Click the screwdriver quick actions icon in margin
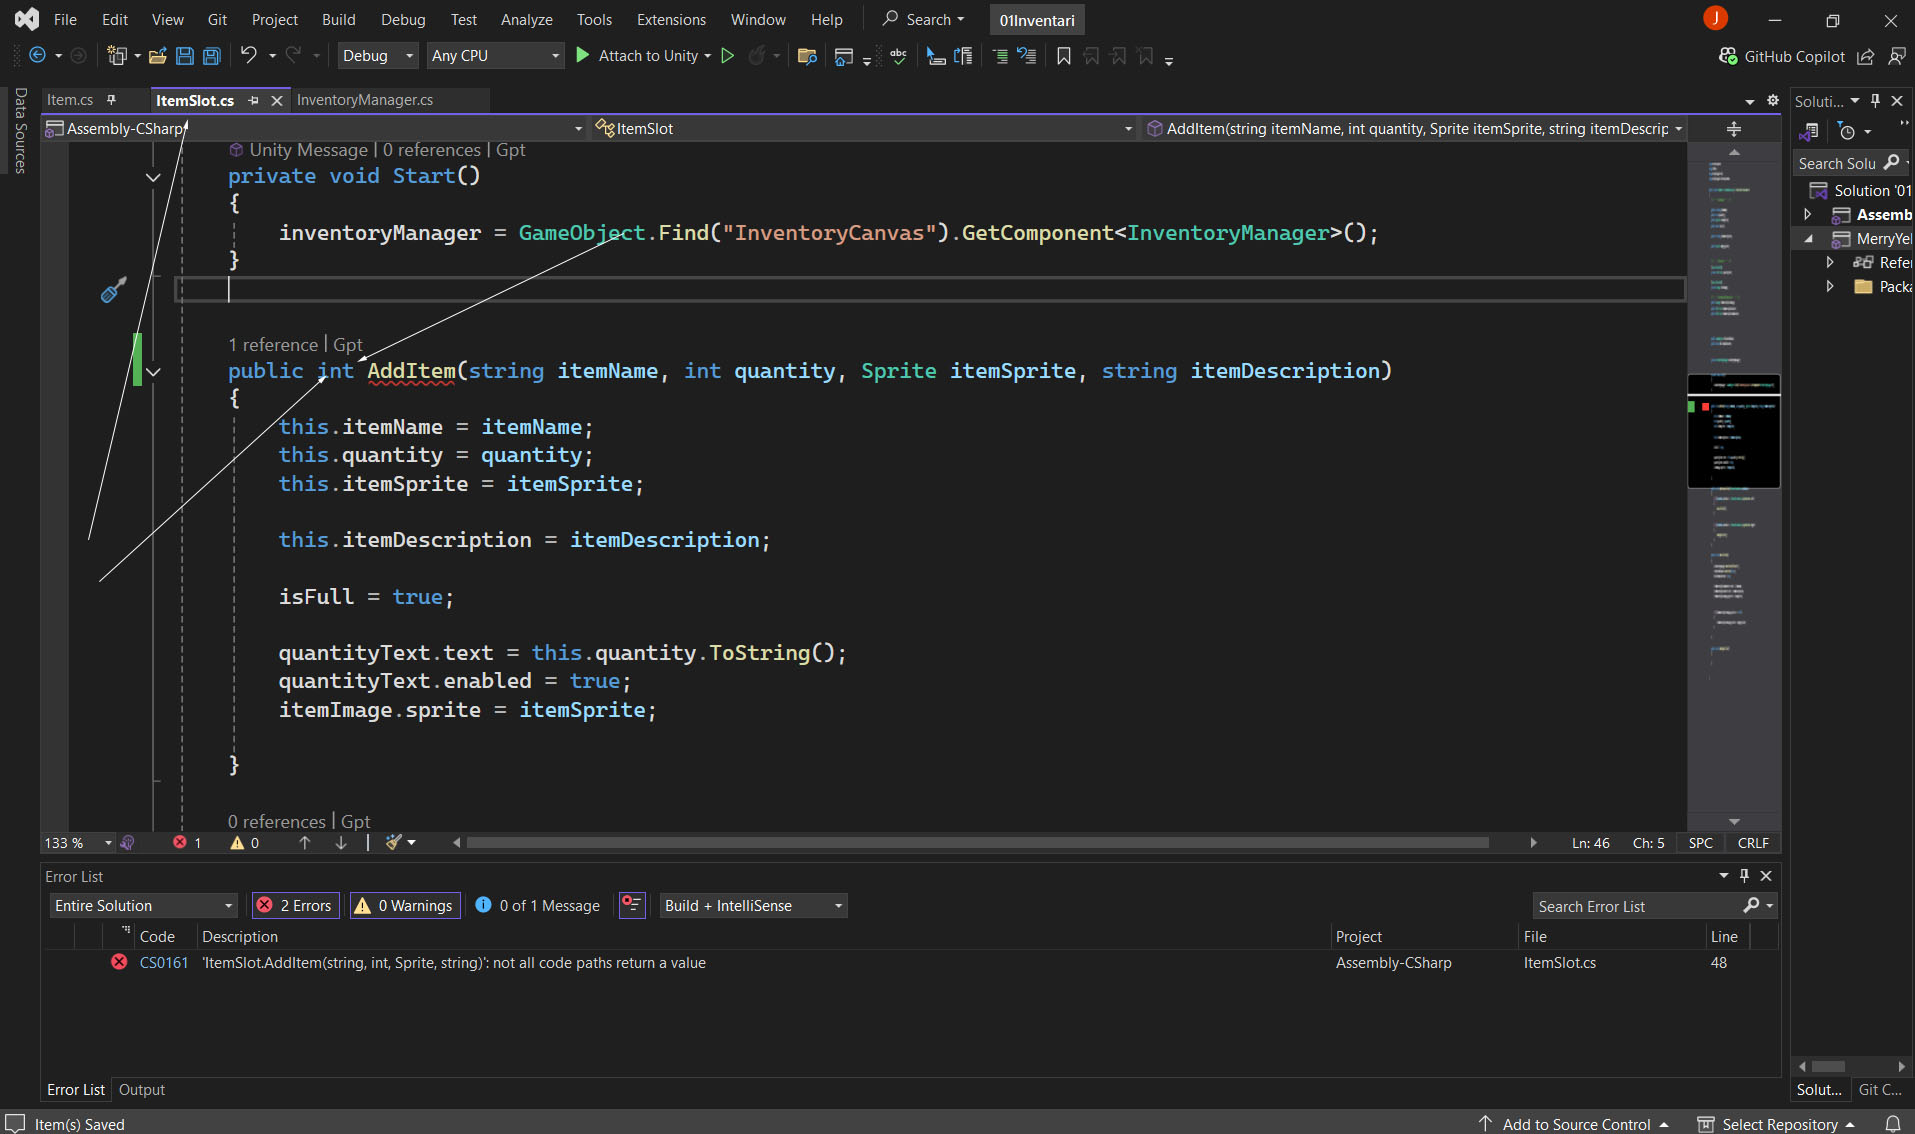1915x1134 pixels. pyautogui.click(x=113, y=290)
